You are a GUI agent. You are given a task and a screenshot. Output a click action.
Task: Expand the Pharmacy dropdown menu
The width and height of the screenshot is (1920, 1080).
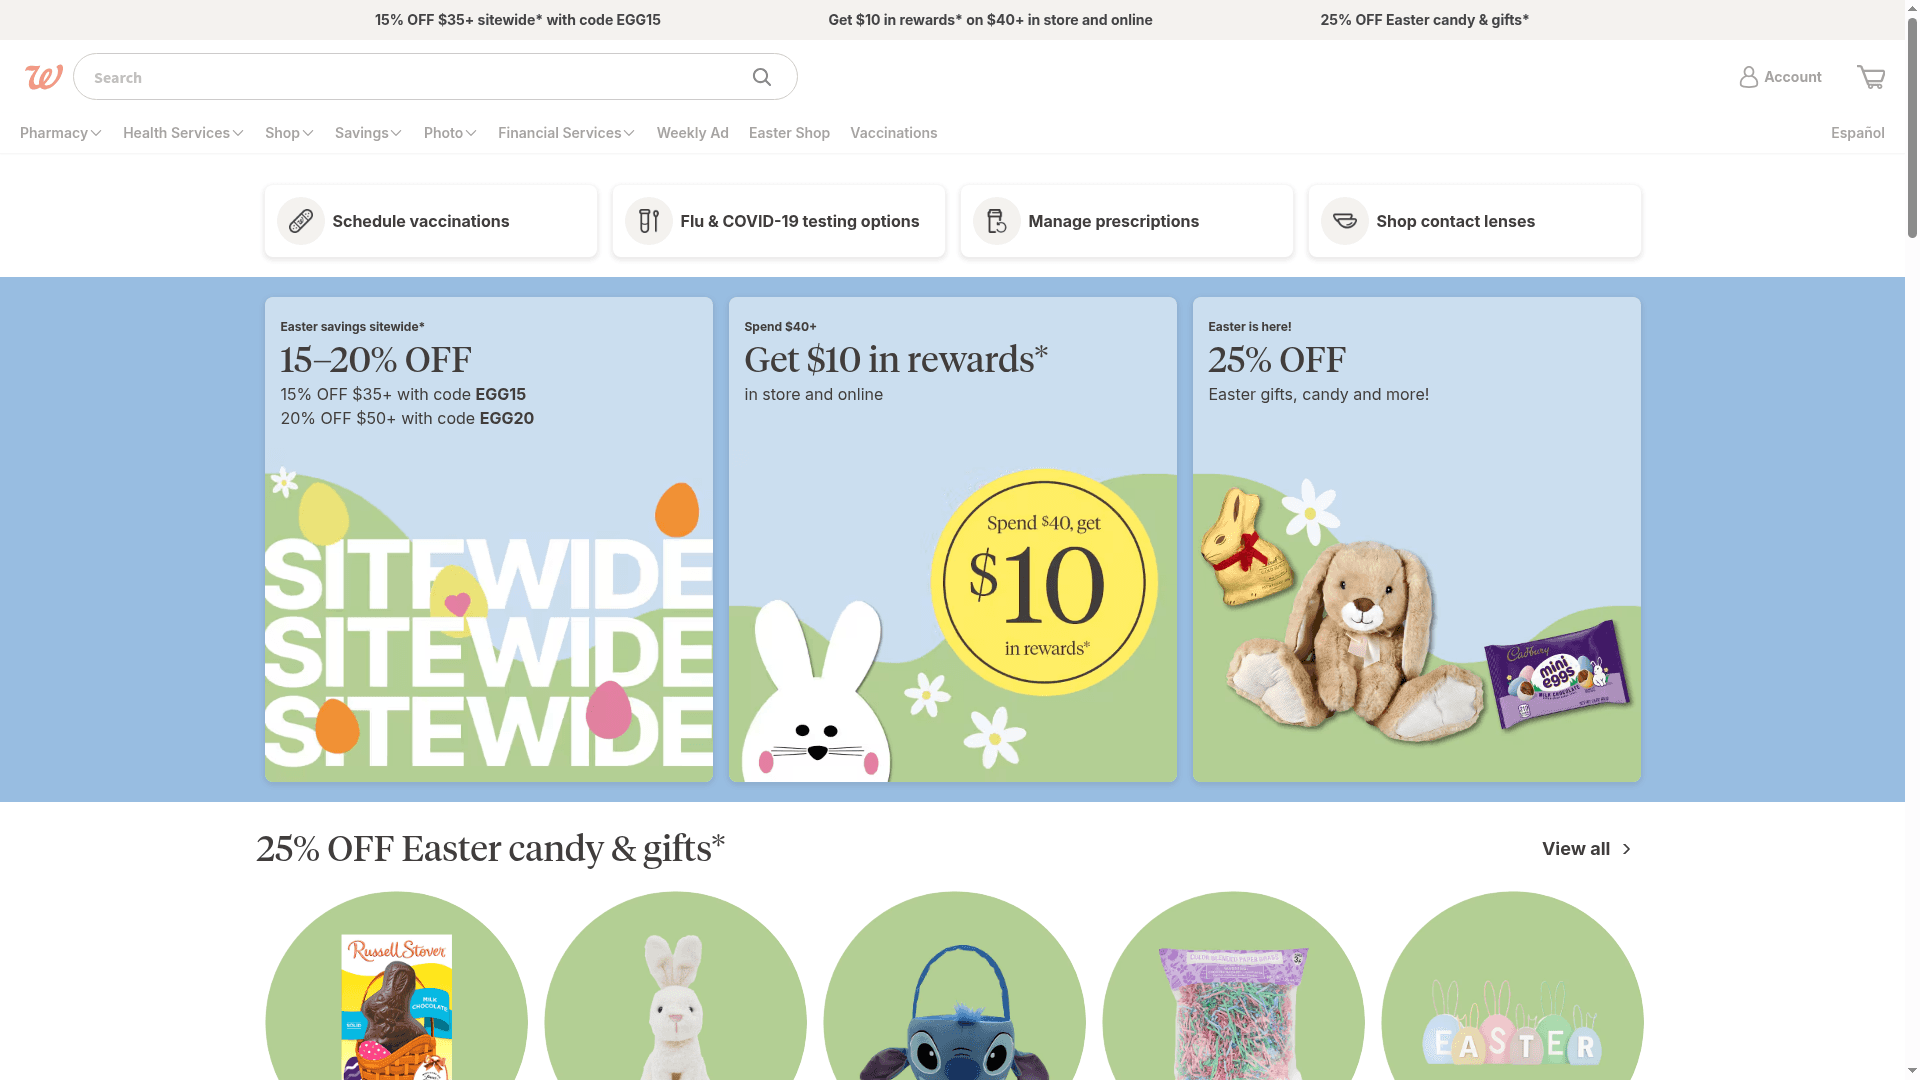pos(61,133)
